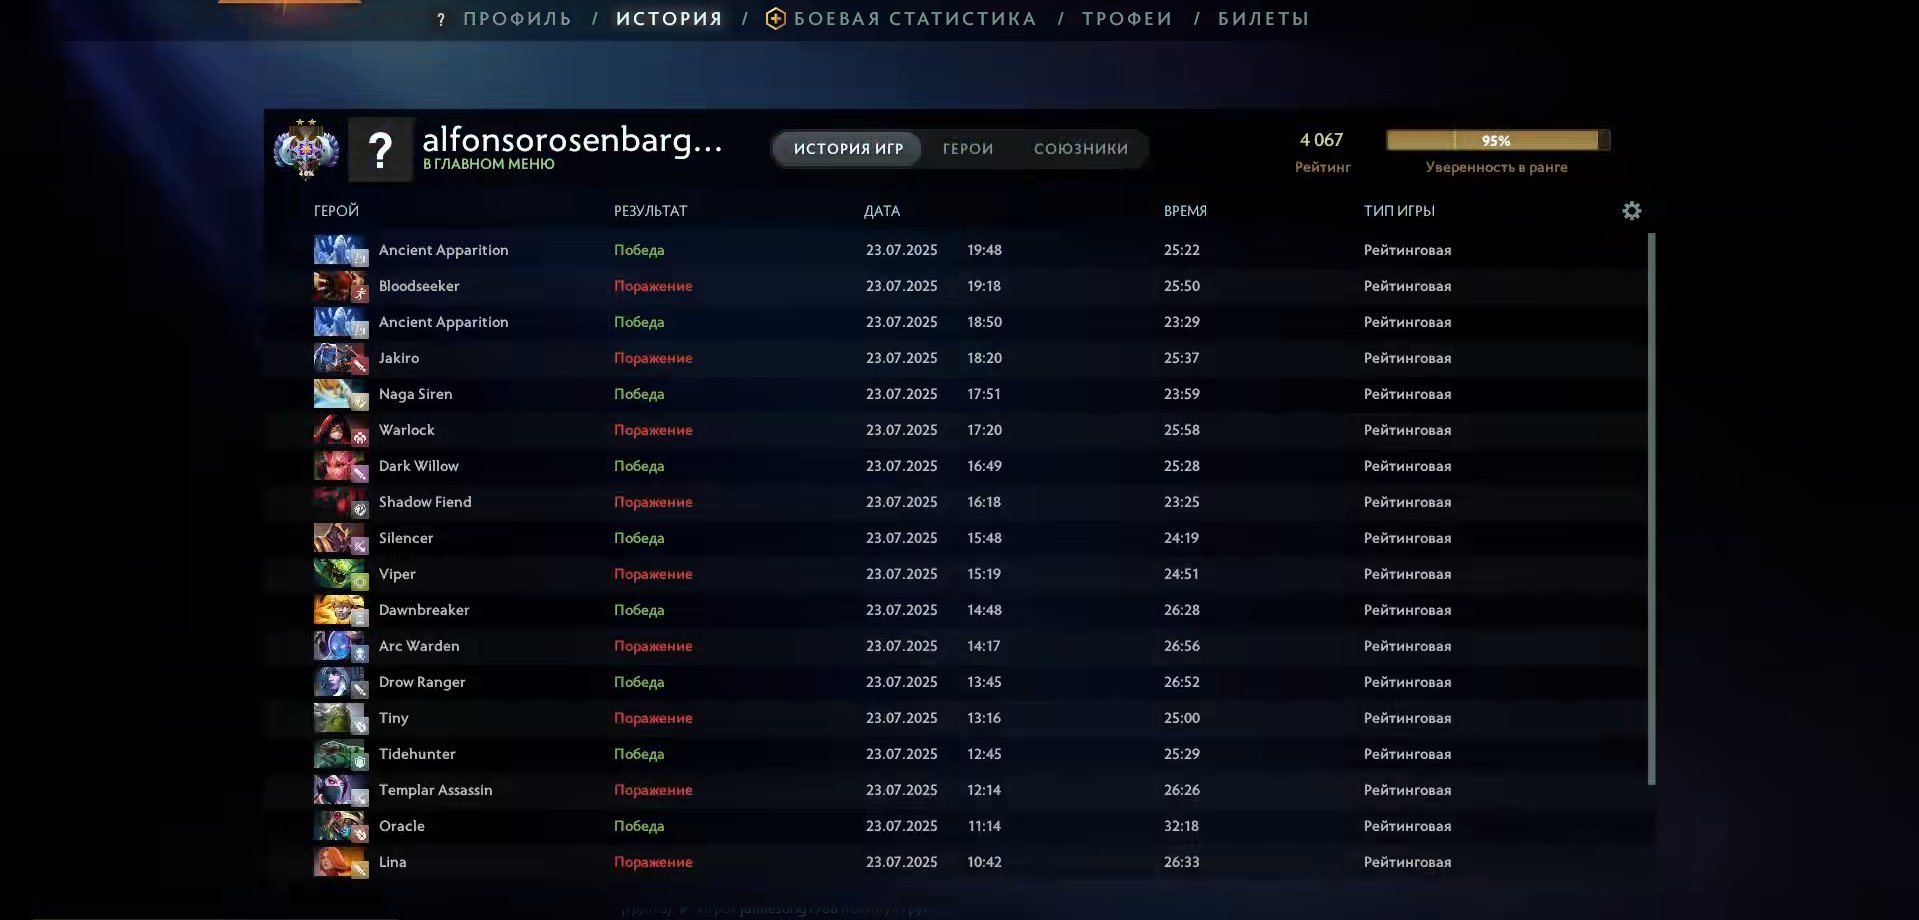Image resolution: width=1919 pixels, height=920 pixels.
Task: Click the Naga Siren hero portrait
Action: click(x=341, y=394)
